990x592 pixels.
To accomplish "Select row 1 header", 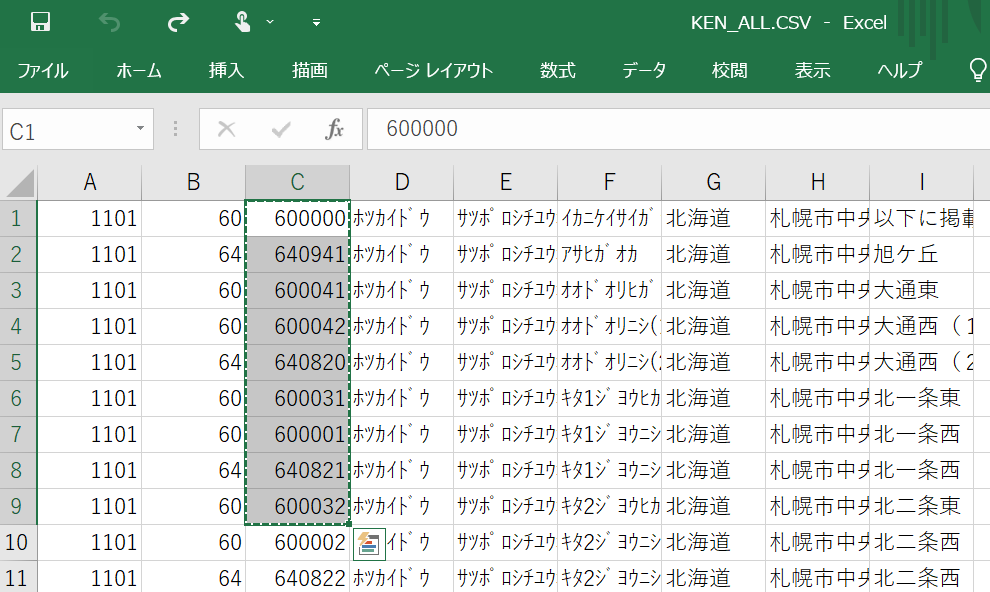I will 18,218.
